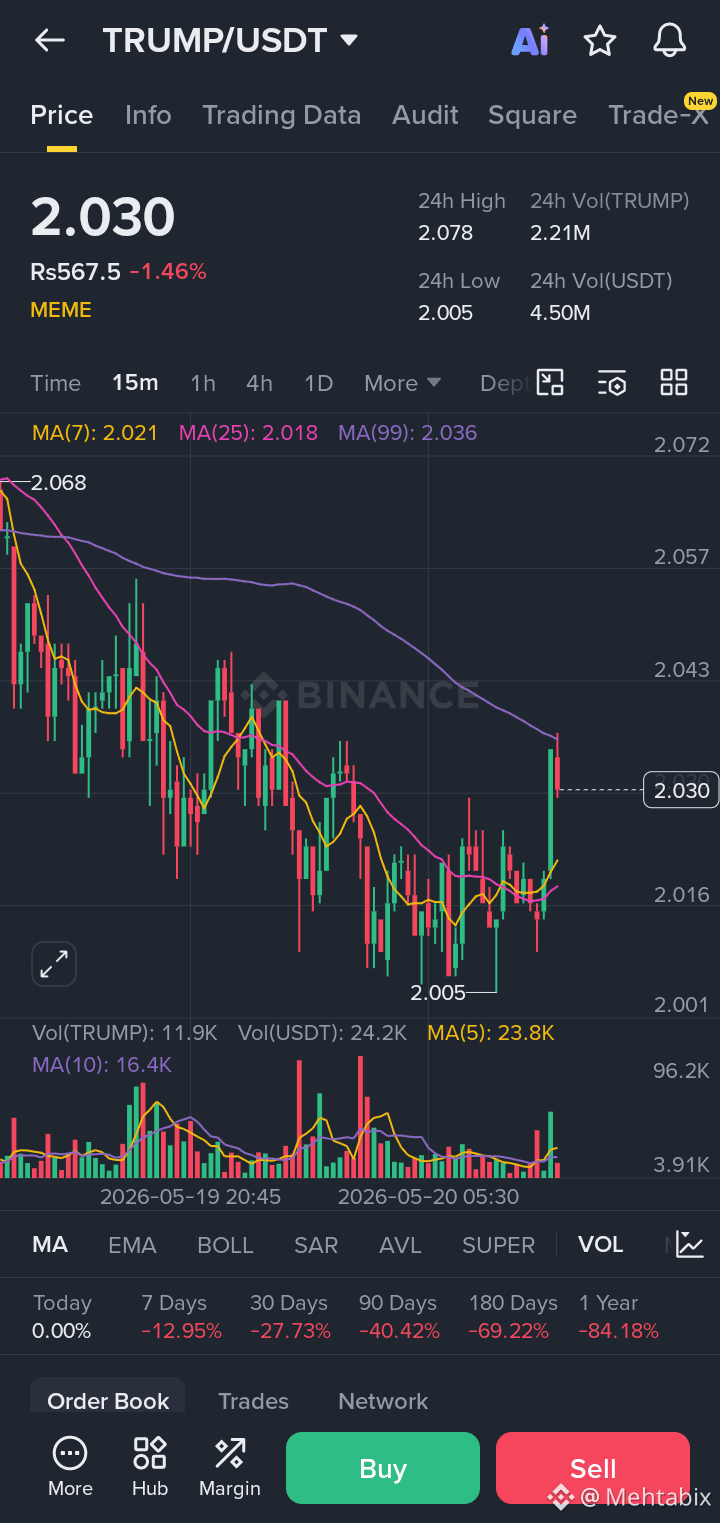Open the Hub icon
Screen dimensions: 720x1523
150,1467
